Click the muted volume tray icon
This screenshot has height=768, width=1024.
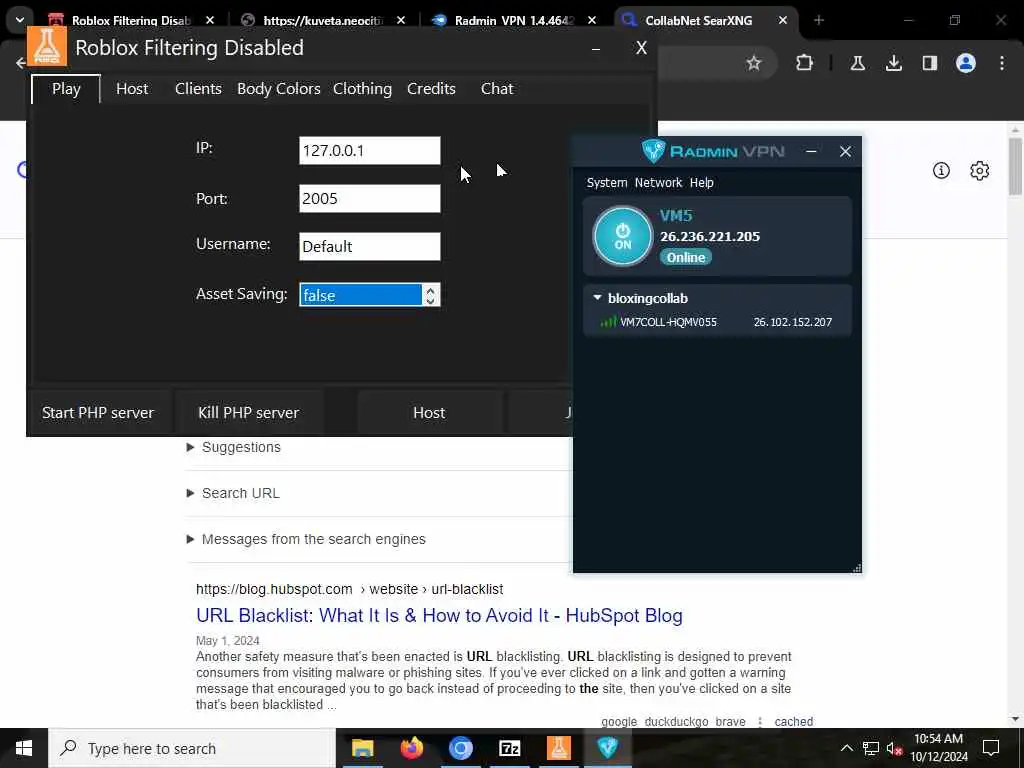tap(894, 749)
